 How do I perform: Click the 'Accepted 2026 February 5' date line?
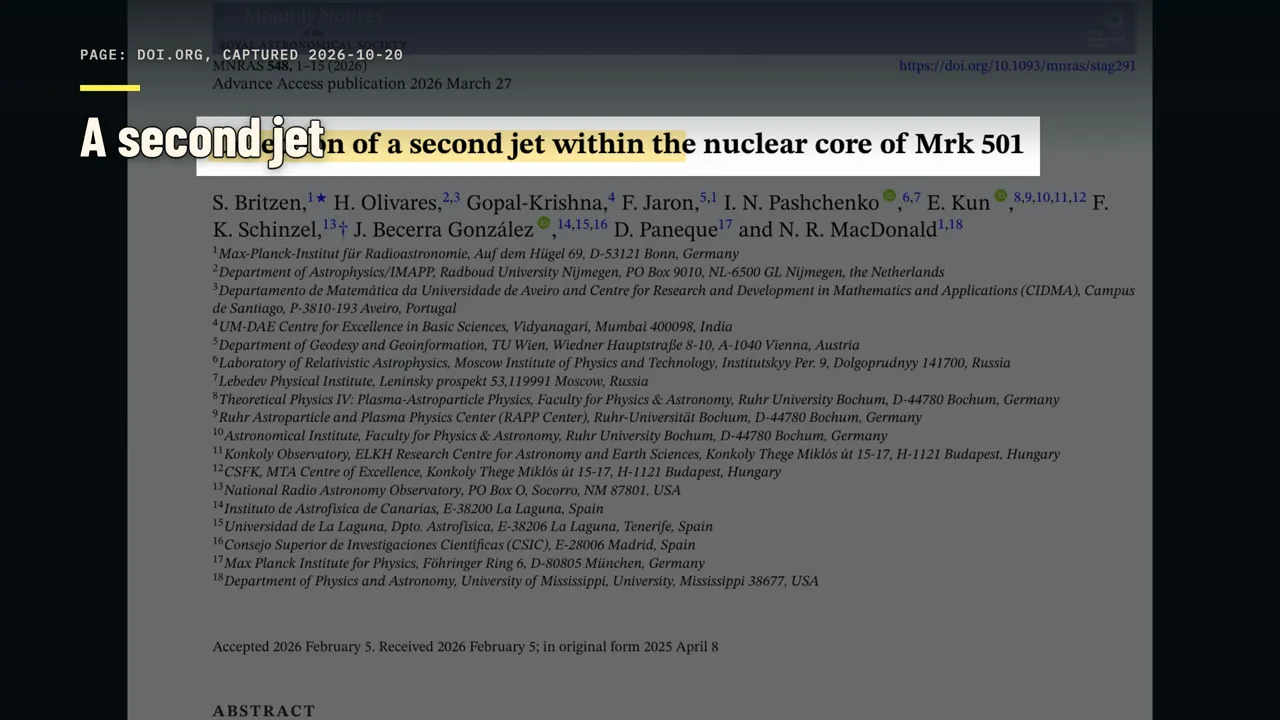(x=465, y=647)
